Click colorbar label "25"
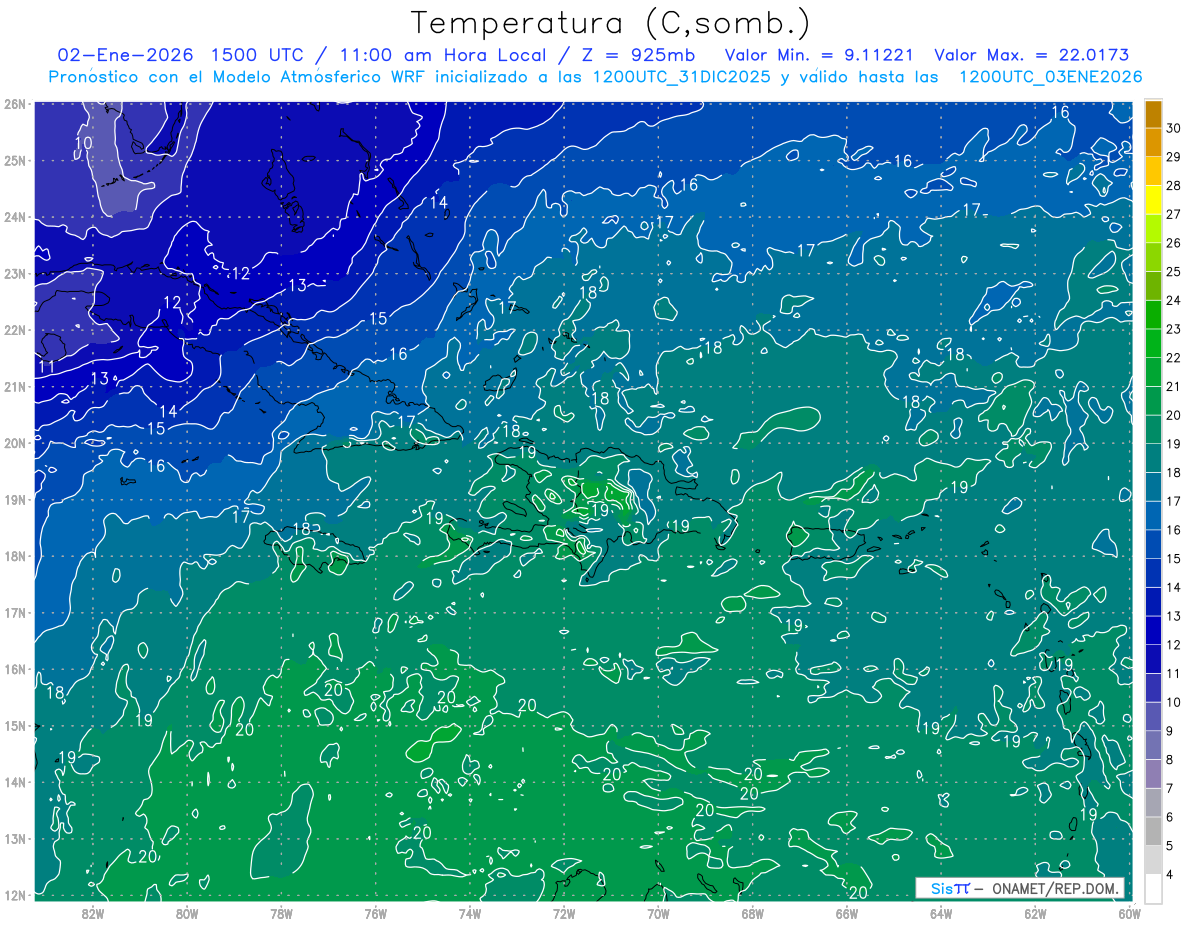 1173,272
